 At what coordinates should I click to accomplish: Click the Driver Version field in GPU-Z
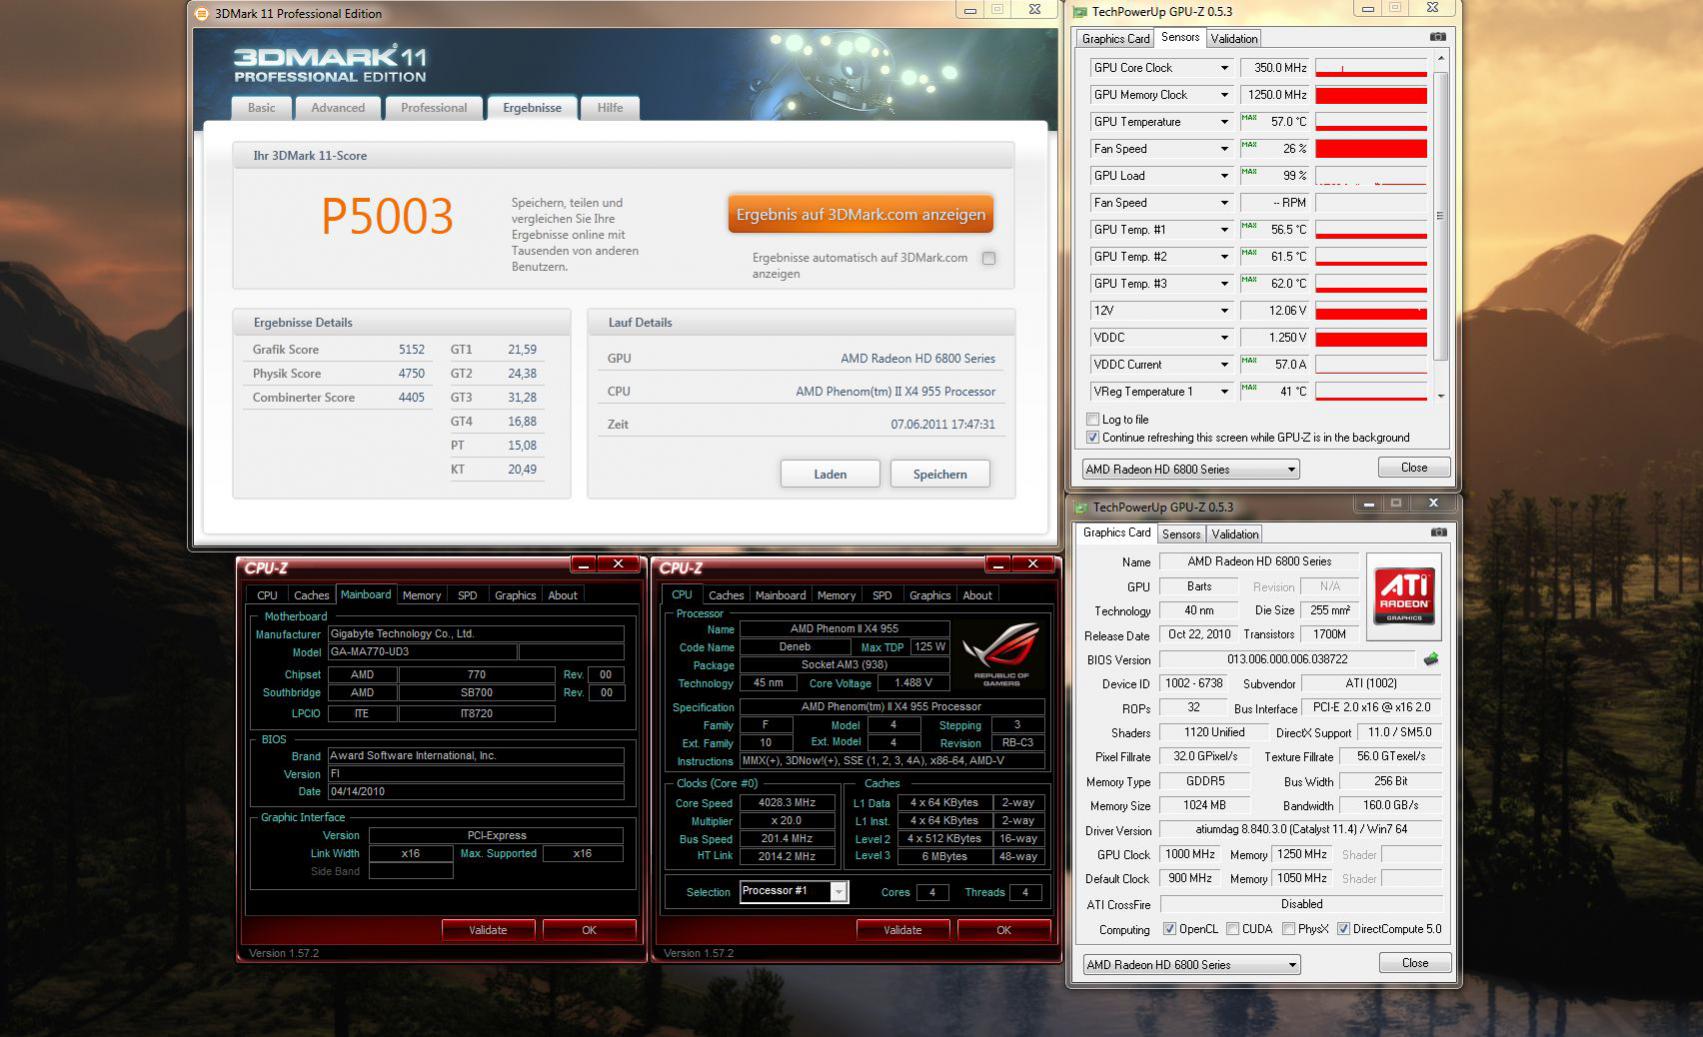pos(1300,830)
